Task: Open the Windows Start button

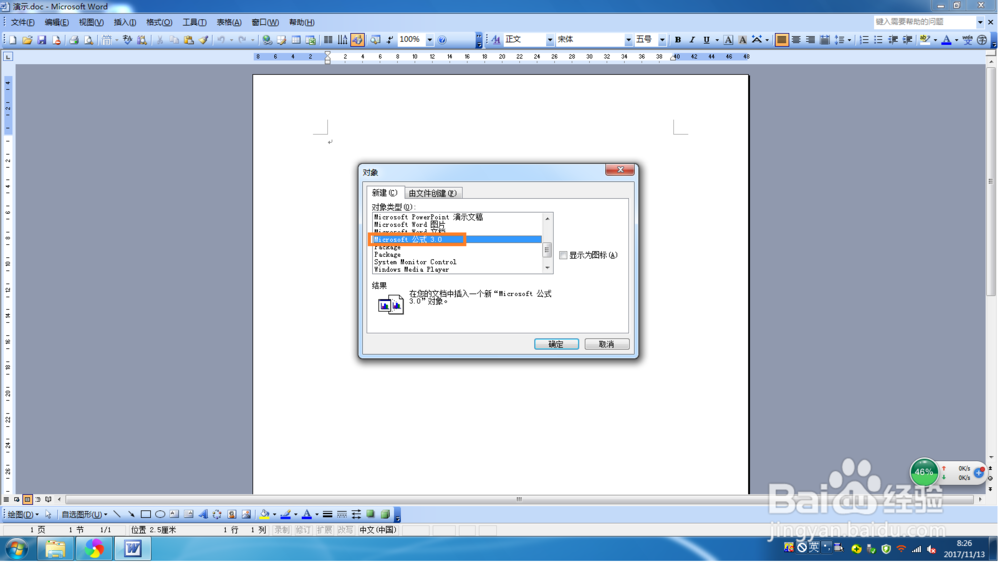Action: click(17, 549)
